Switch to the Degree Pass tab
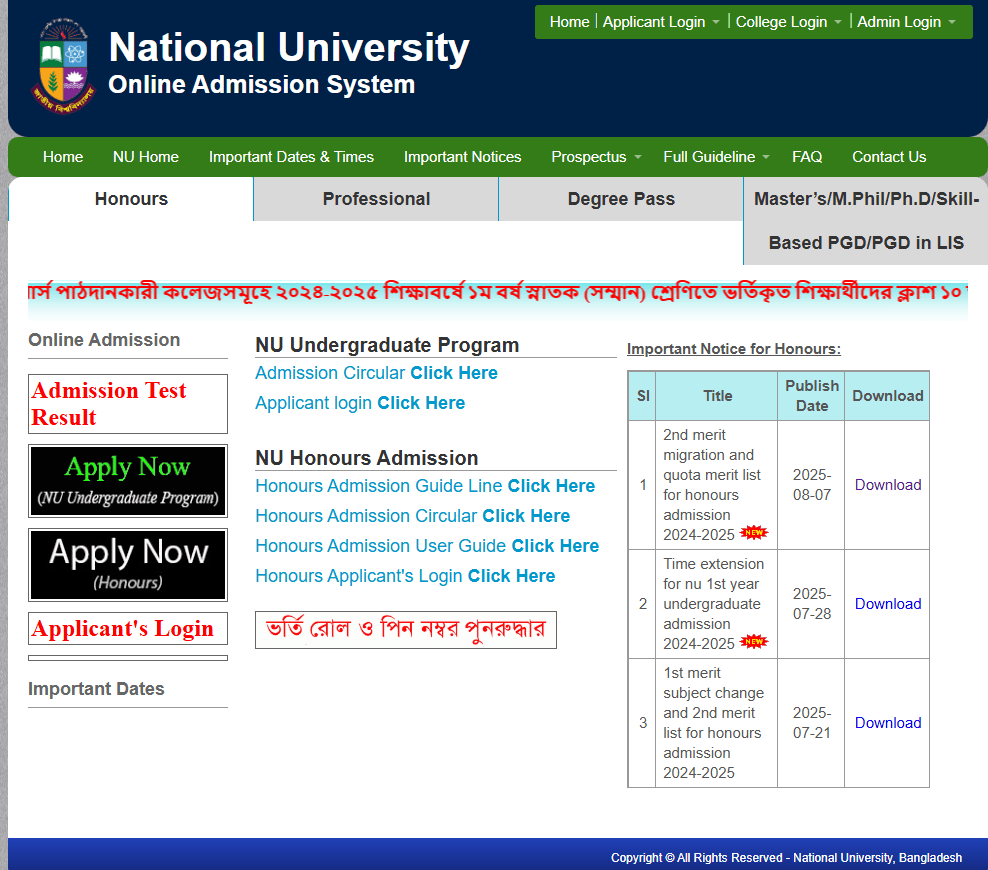988x870 pixels. point(621,199)
